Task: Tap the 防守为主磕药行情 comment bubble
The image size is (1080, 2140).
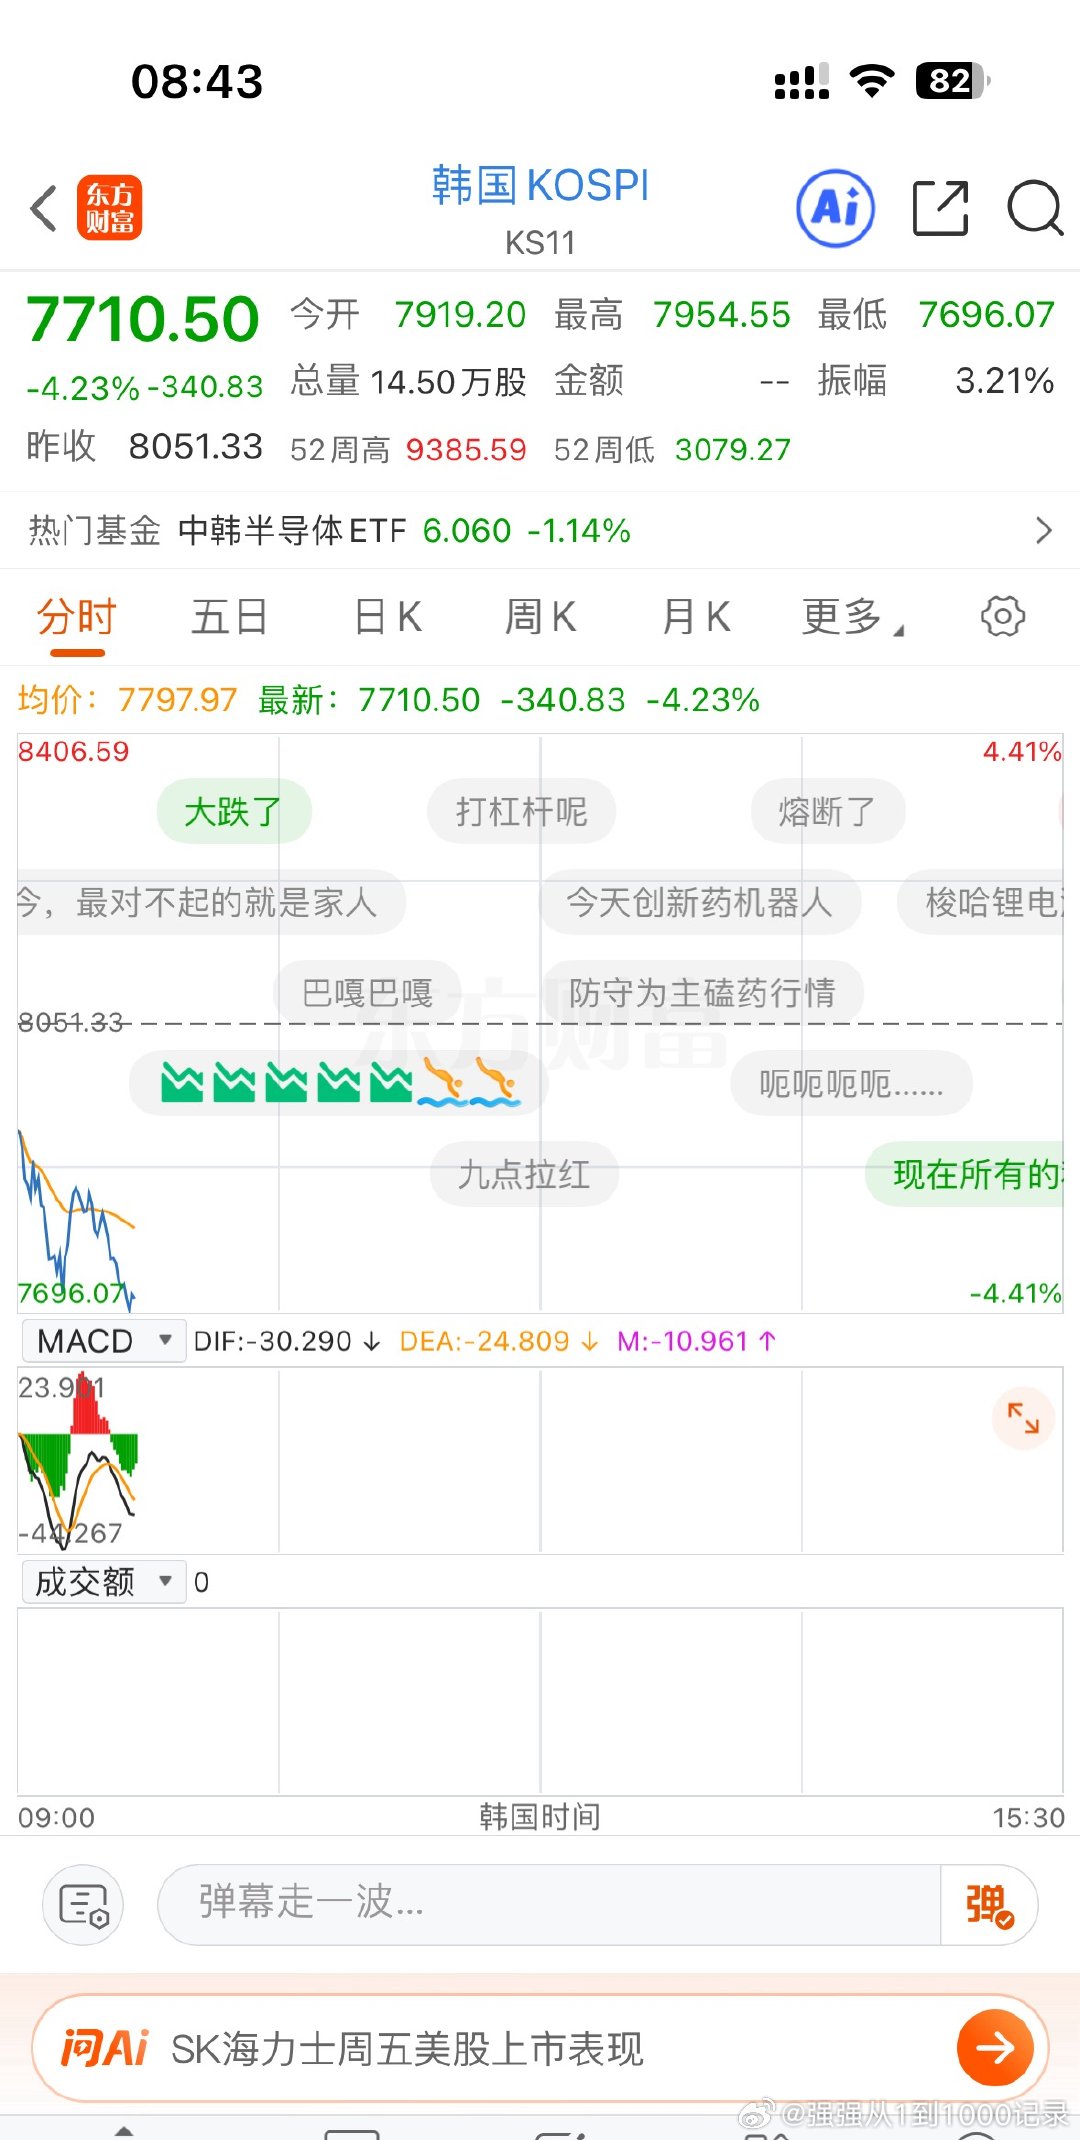Action: coord(702,992)
